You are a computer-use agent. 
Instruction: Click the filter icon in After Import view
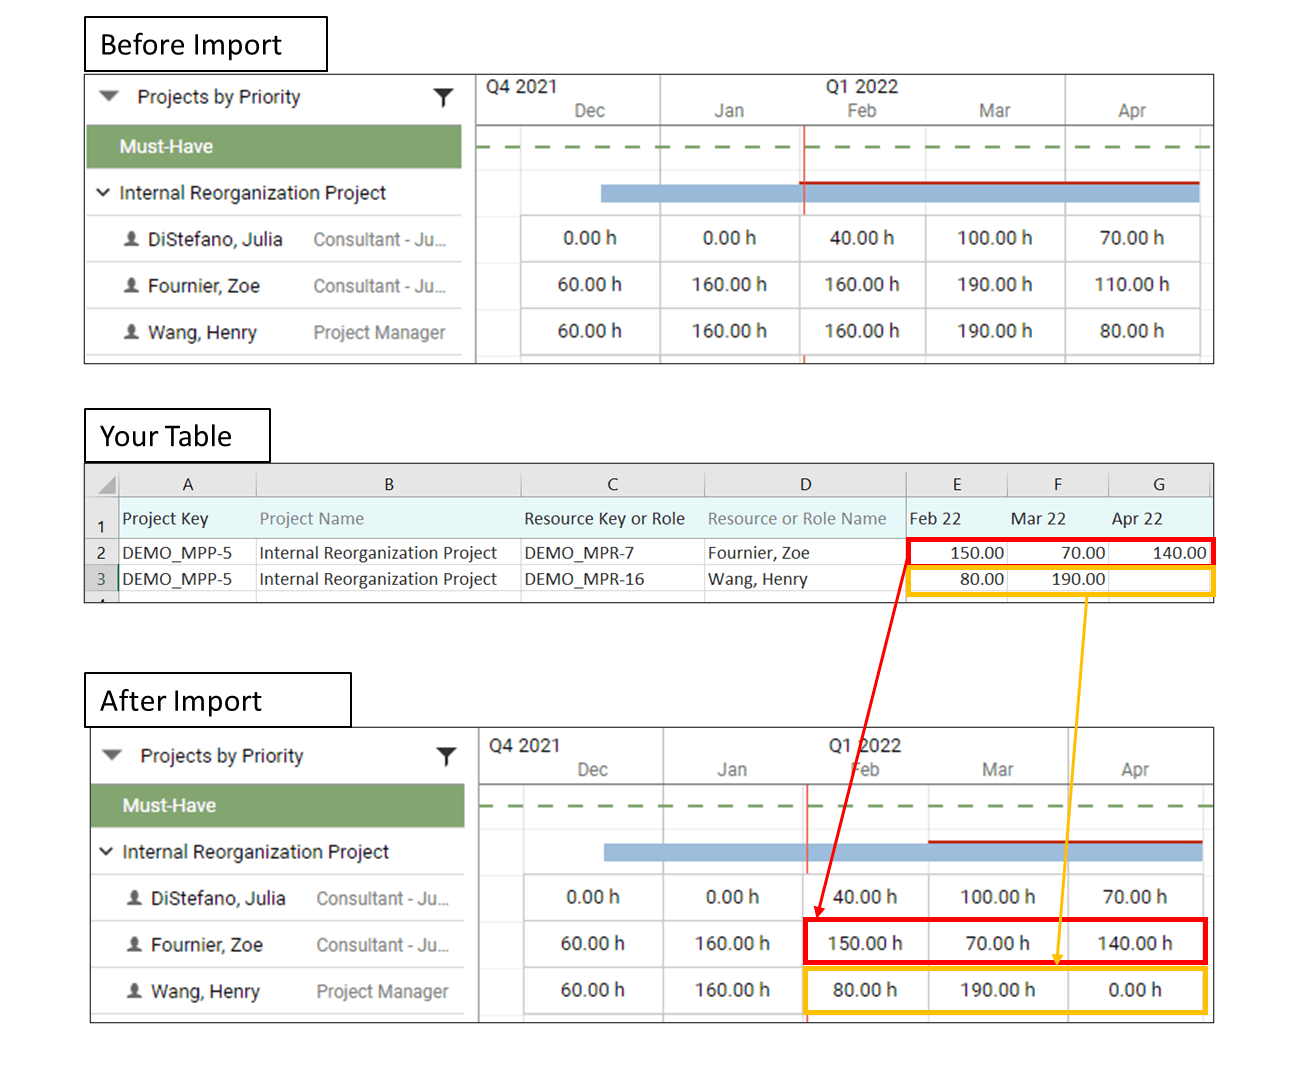click(x=447, y=757)
